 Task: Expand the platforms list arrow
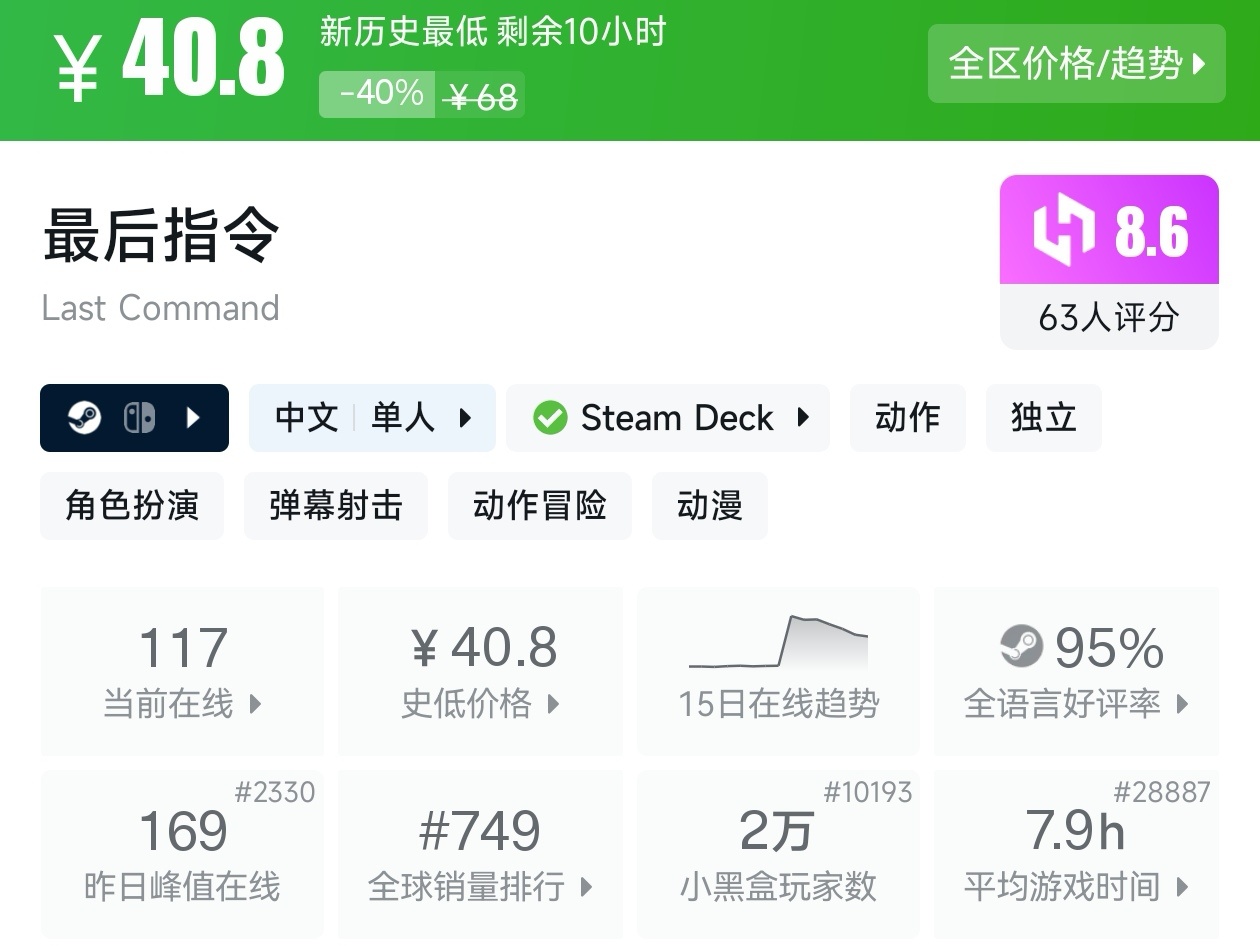(194, 418)
